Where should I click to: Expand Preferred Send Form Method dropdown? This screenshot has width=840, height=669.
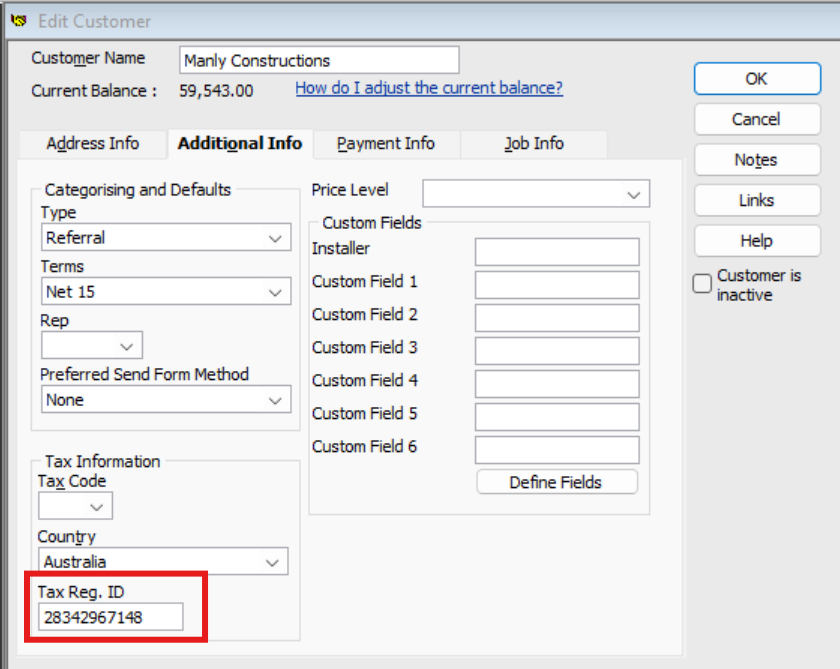[166, 400]
